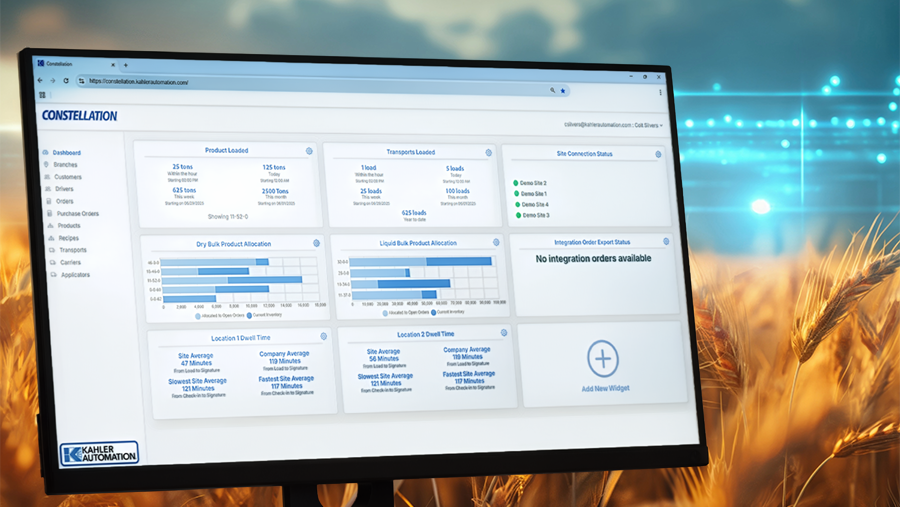Image resolution: width=900 pixels, height=507 pixels.
Task: Open Branches in the sidebar
Action: pos(60,164)
